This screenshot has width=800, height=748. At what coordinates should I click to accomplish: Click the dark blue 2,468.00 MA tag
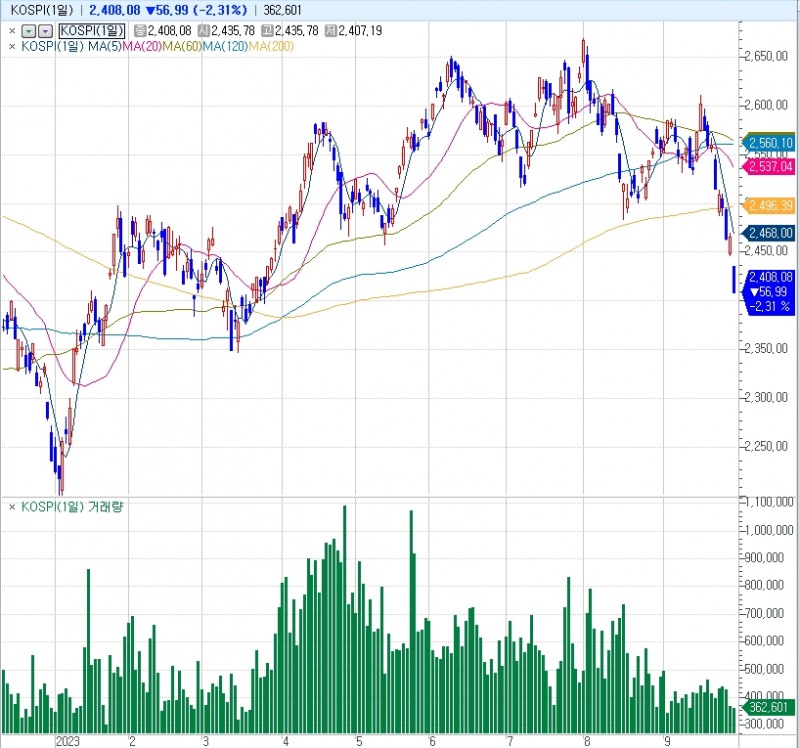769,233
